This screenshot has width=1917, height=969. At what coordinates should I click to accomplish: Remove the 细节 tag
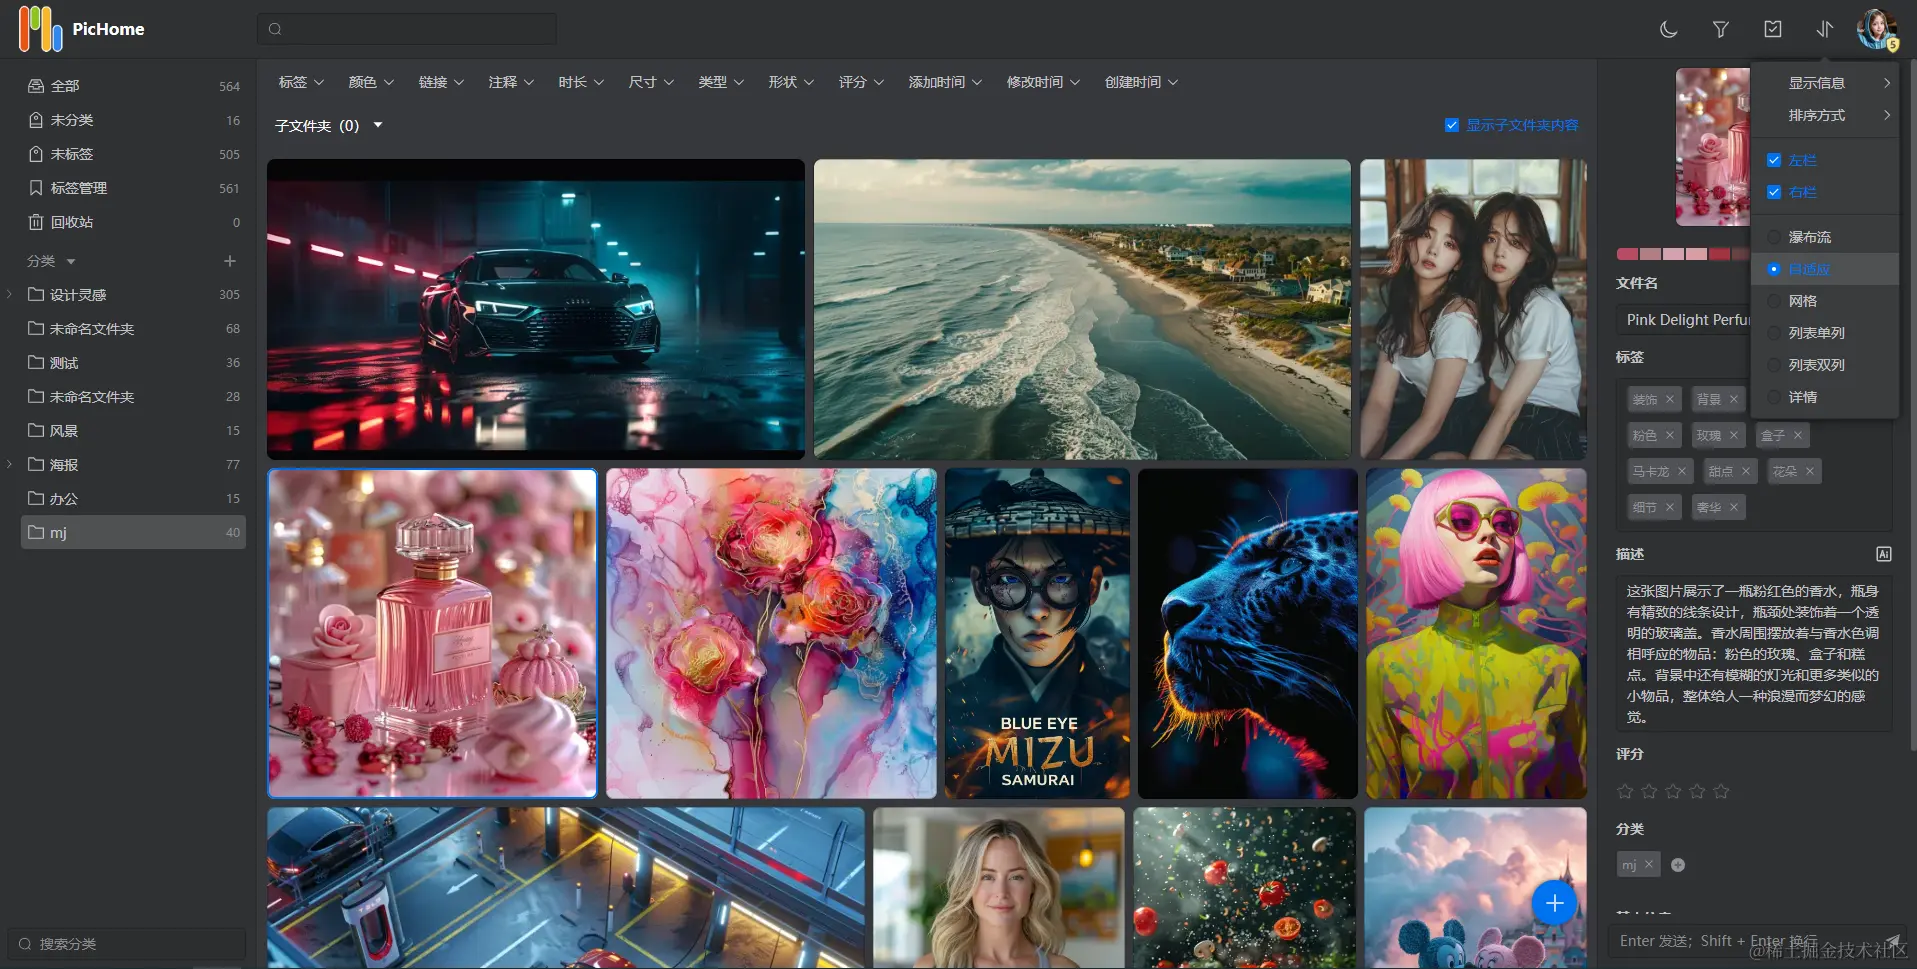[1669, 507]
